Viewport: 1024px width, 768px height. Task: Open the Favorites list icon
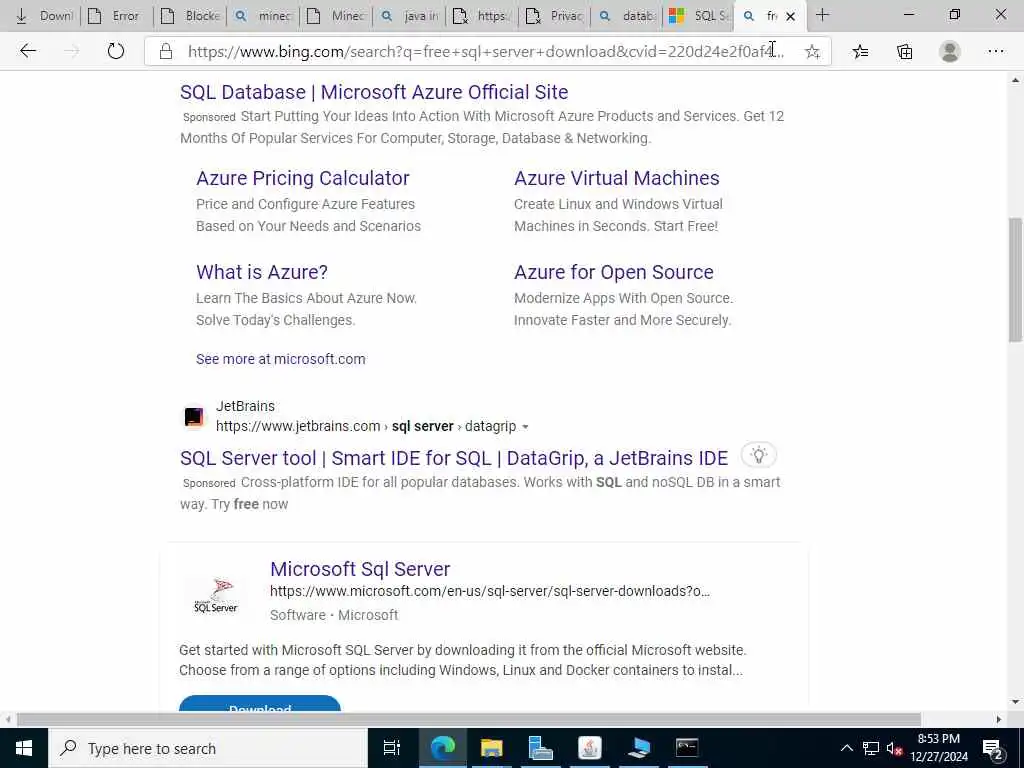point(860,52)
